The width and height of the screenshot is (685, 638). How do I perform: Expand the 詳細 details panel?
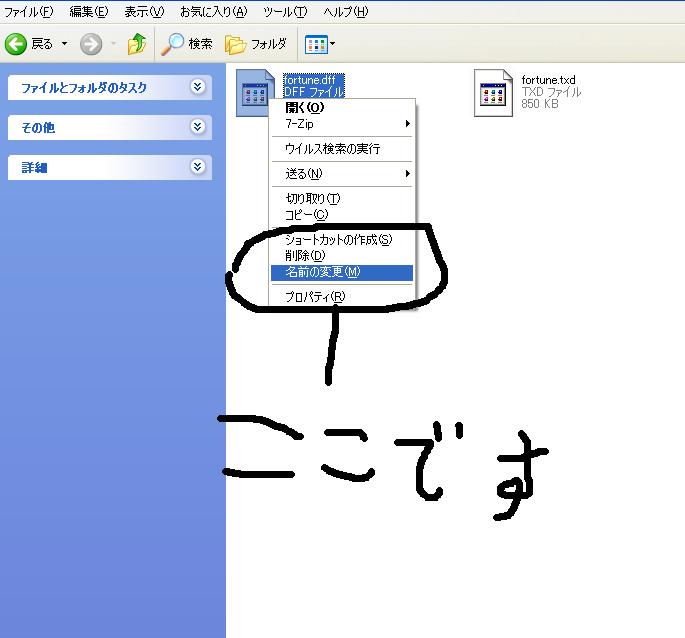198,167
